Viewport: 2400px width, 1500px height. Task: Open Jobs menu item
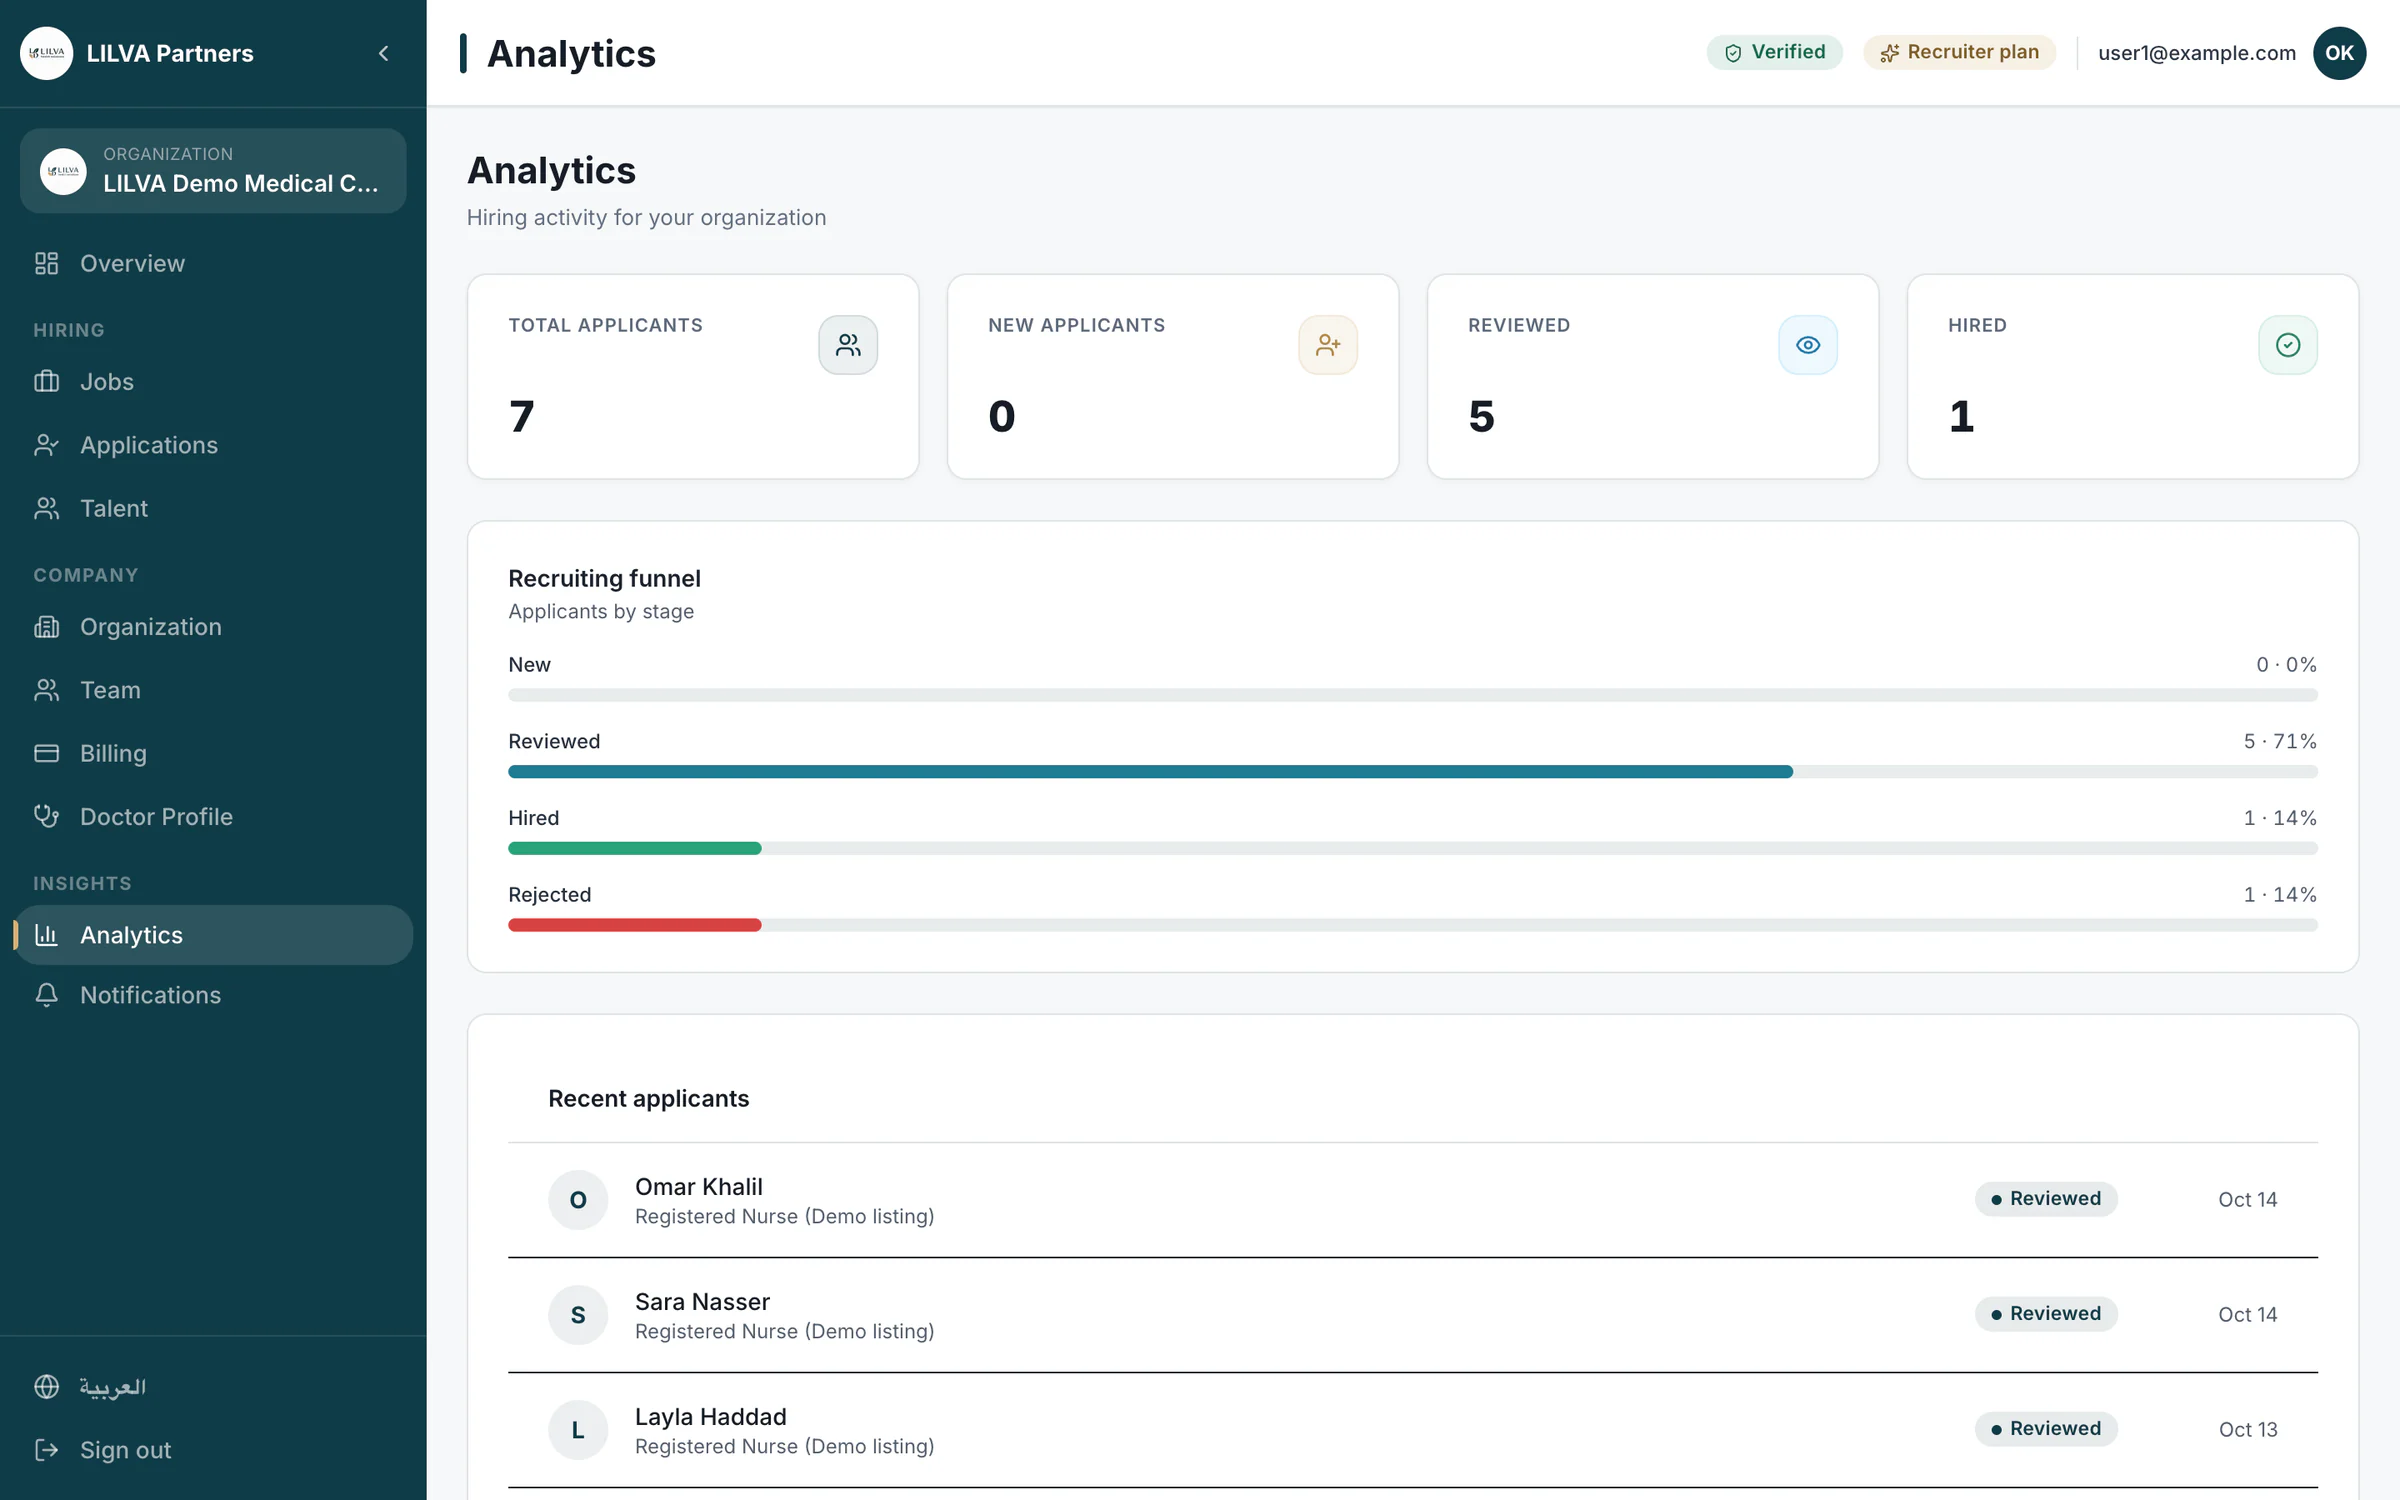click(x=213, y=381)
